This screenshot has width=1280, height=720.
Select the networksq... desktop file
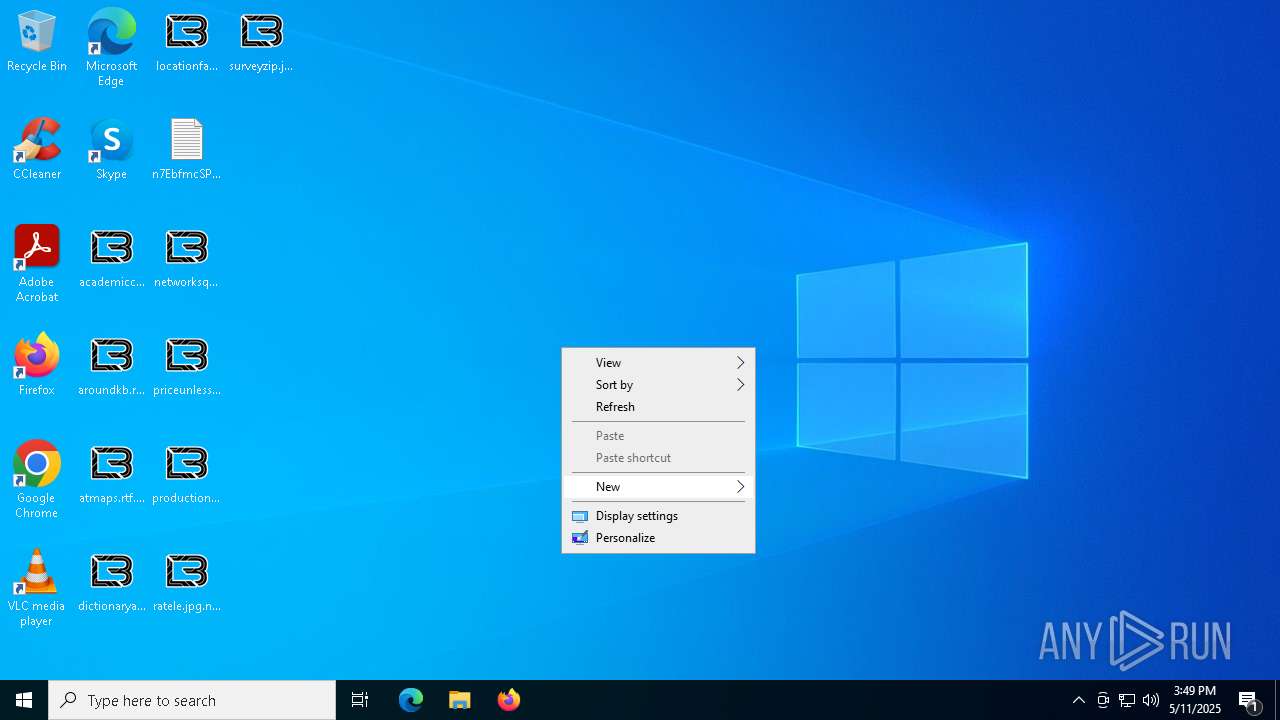click(187, 259)
